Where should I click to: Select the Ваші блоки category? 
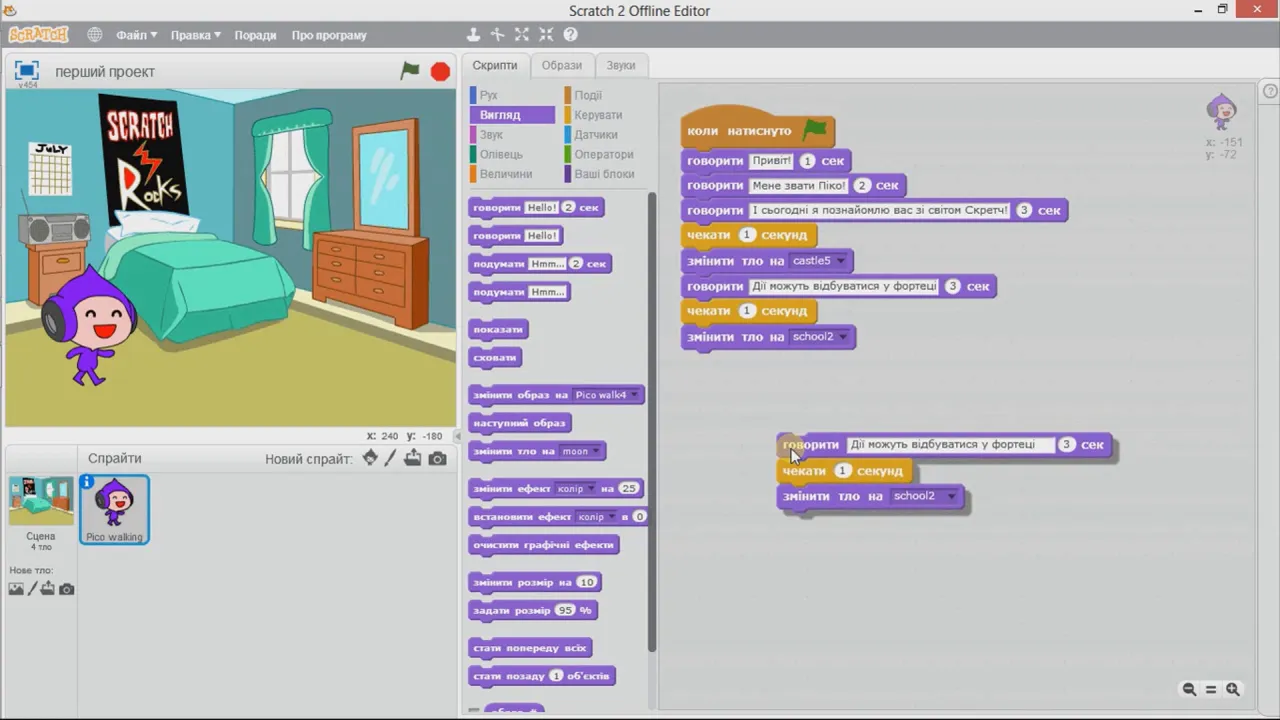(x=606, y=174)
